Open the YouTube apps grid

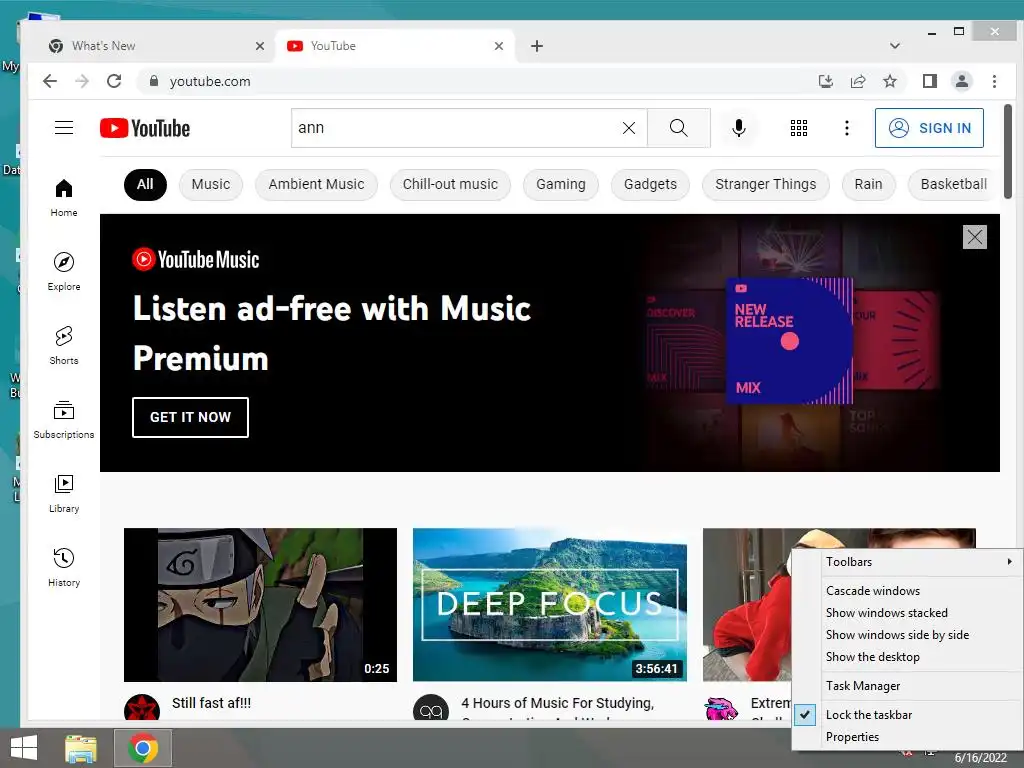[799, 128]
